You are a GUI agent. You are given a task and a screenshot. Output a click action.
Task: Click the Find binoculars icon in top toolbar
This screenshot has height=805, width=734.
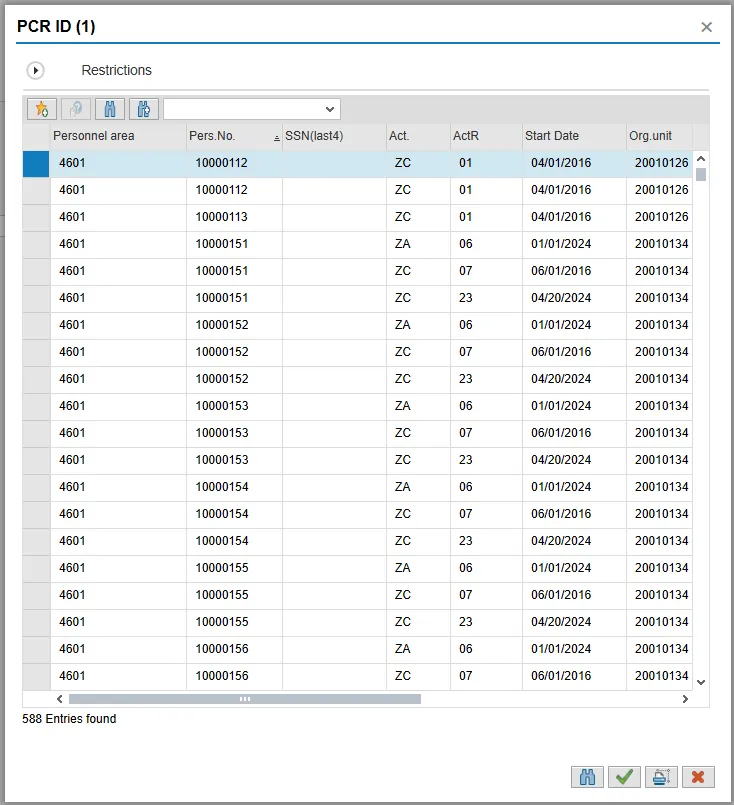pyautogui.click(x=110, y=109)
